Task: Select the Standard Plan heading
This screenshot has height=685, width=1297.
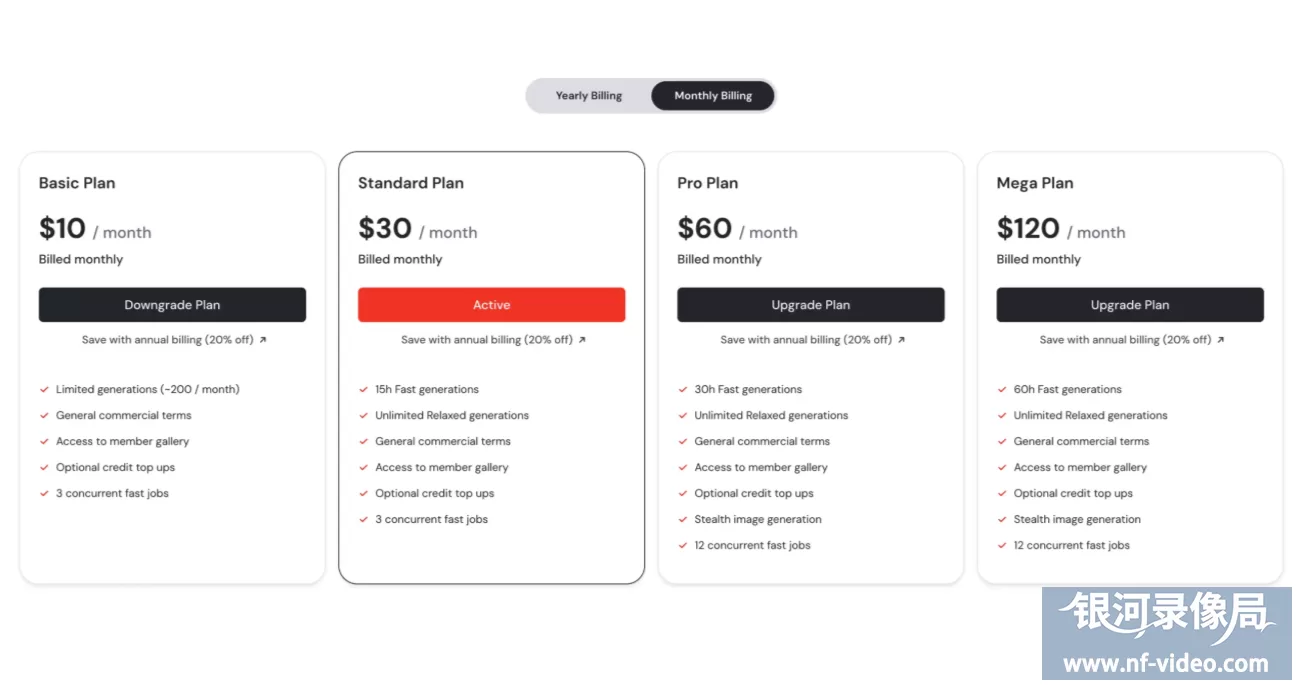Action: pos(410,183)
